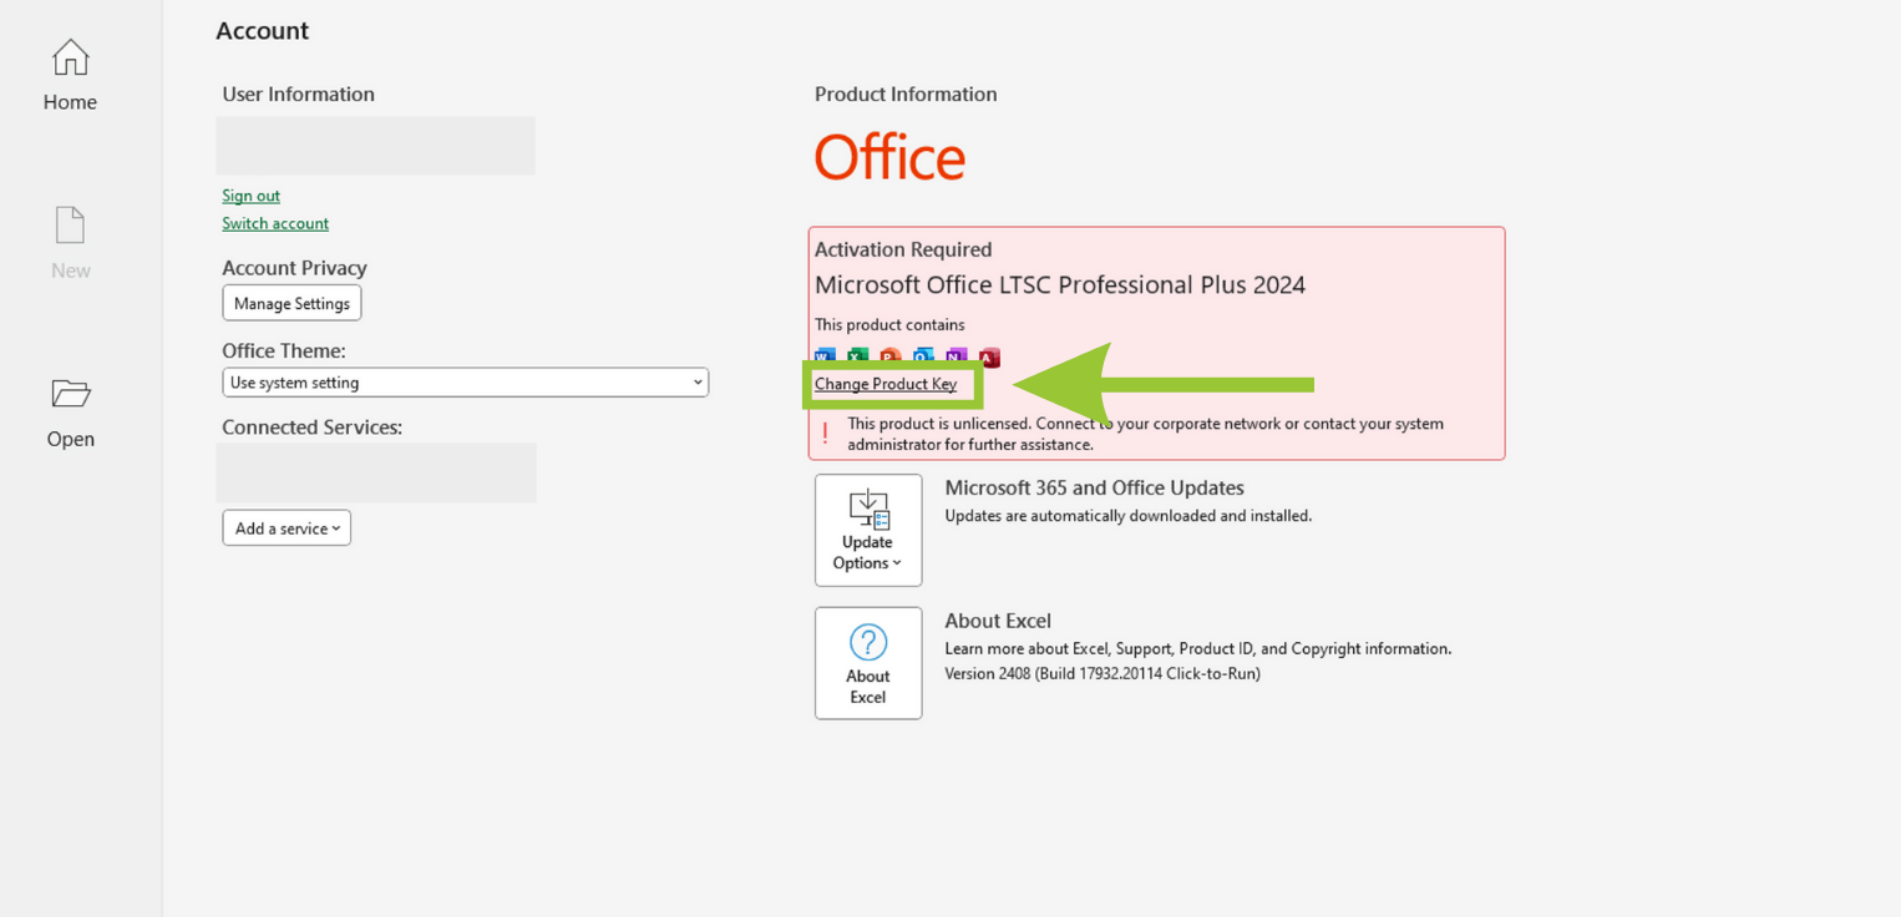
Task: Click the PowerPoint icon under This product contains
Action: [x=889, y=356]
